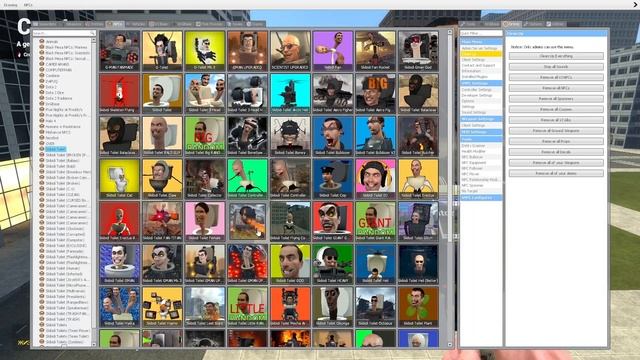This screenshot has width=640, height=360.
Task: Spawn the Skibidi Toilet Giant Random icon
Action: point(376,221)
